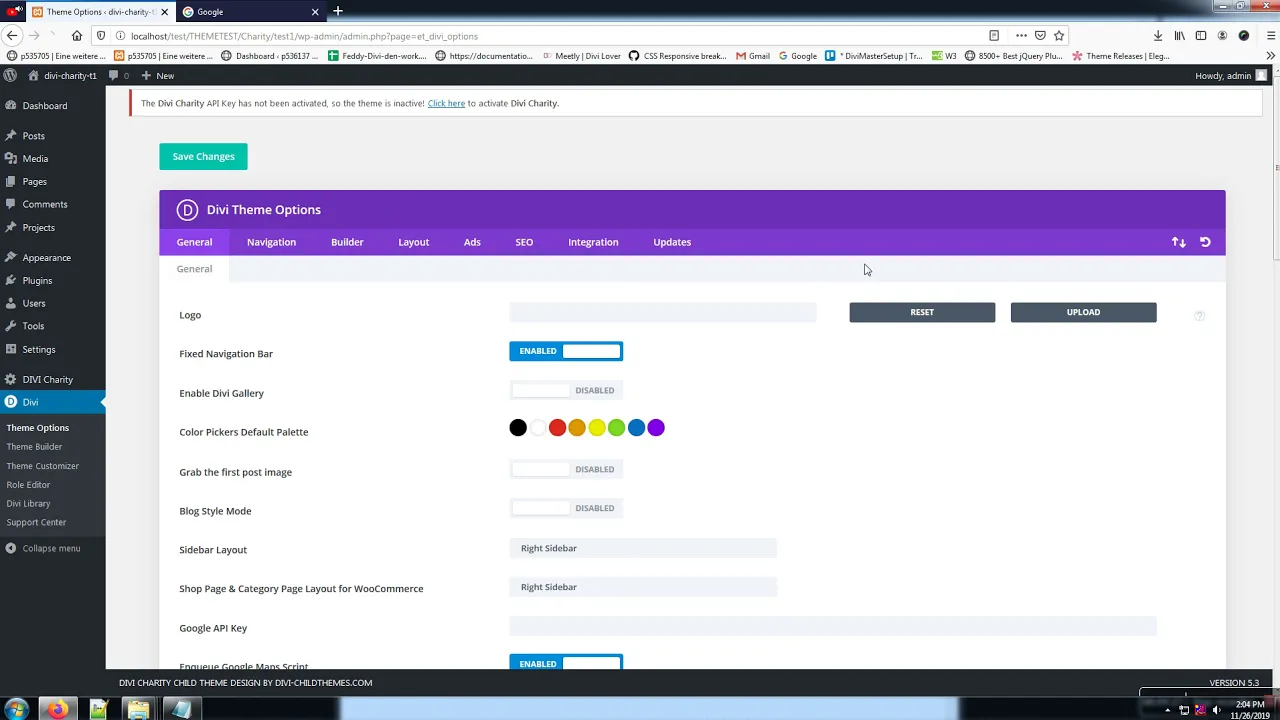
Task: Open Builder tab in Divi options
Action: pos(347,242)
